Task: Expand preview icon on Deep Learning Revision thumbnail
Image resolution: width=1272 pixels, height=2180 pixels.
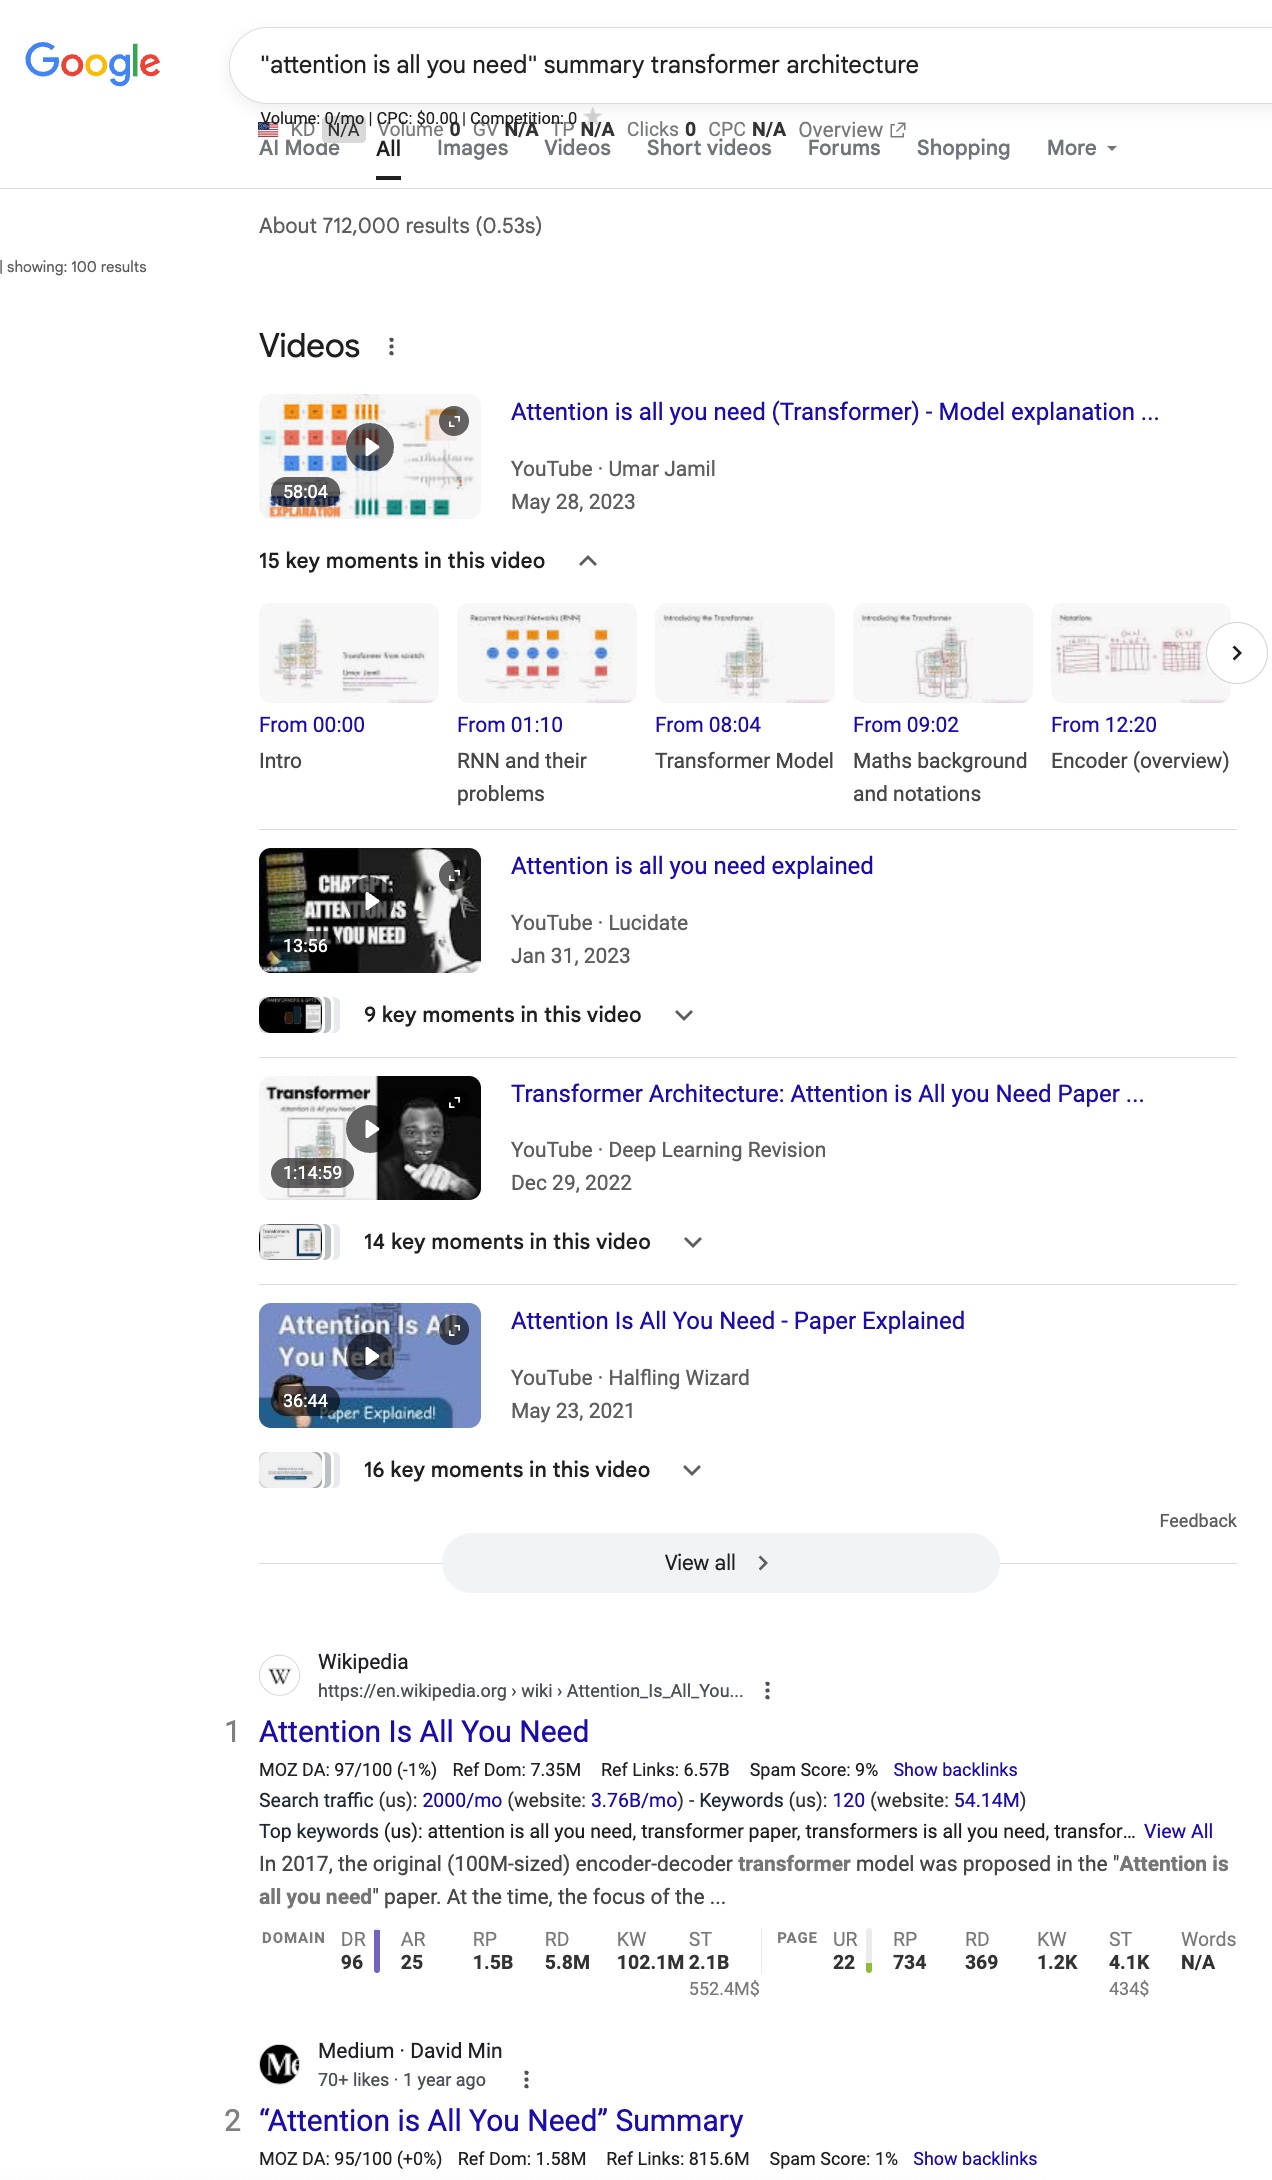Action: point(454,1102)
